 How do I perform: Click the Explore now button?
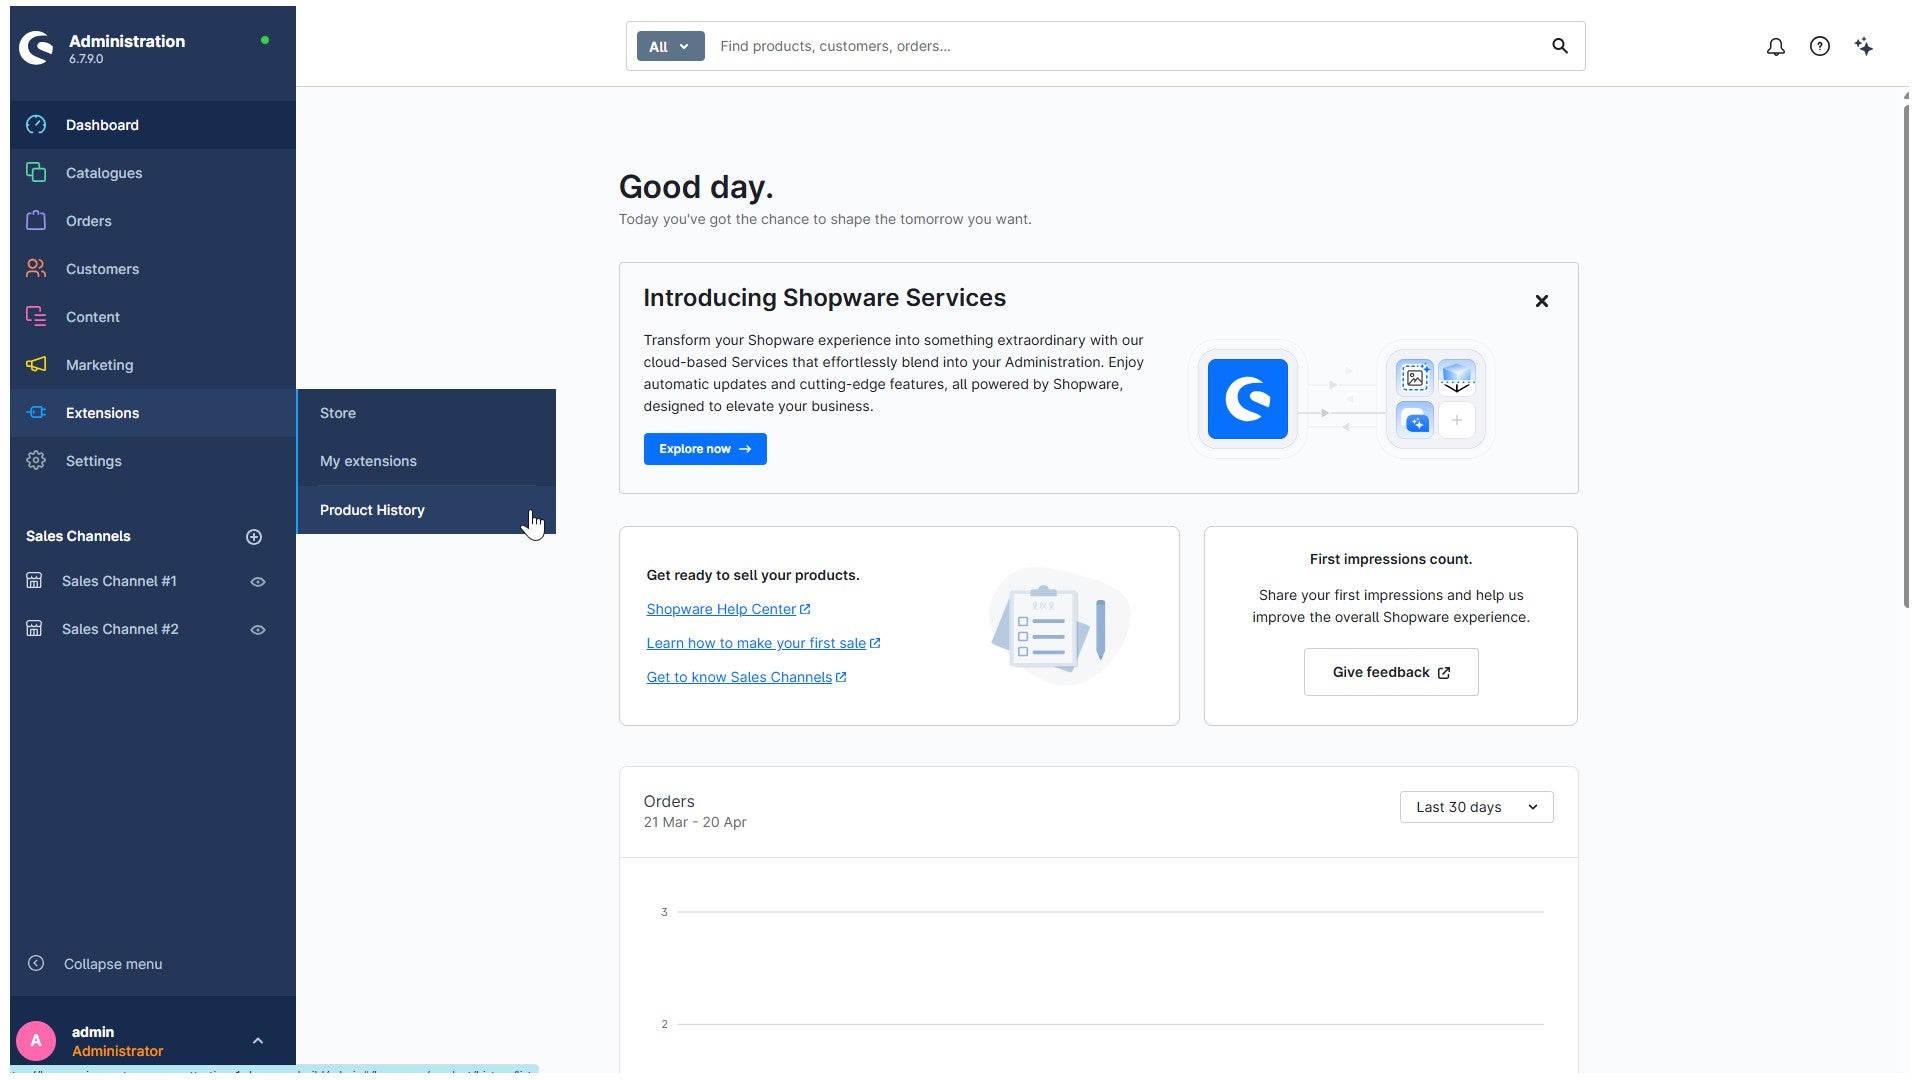tap(705, 449)
